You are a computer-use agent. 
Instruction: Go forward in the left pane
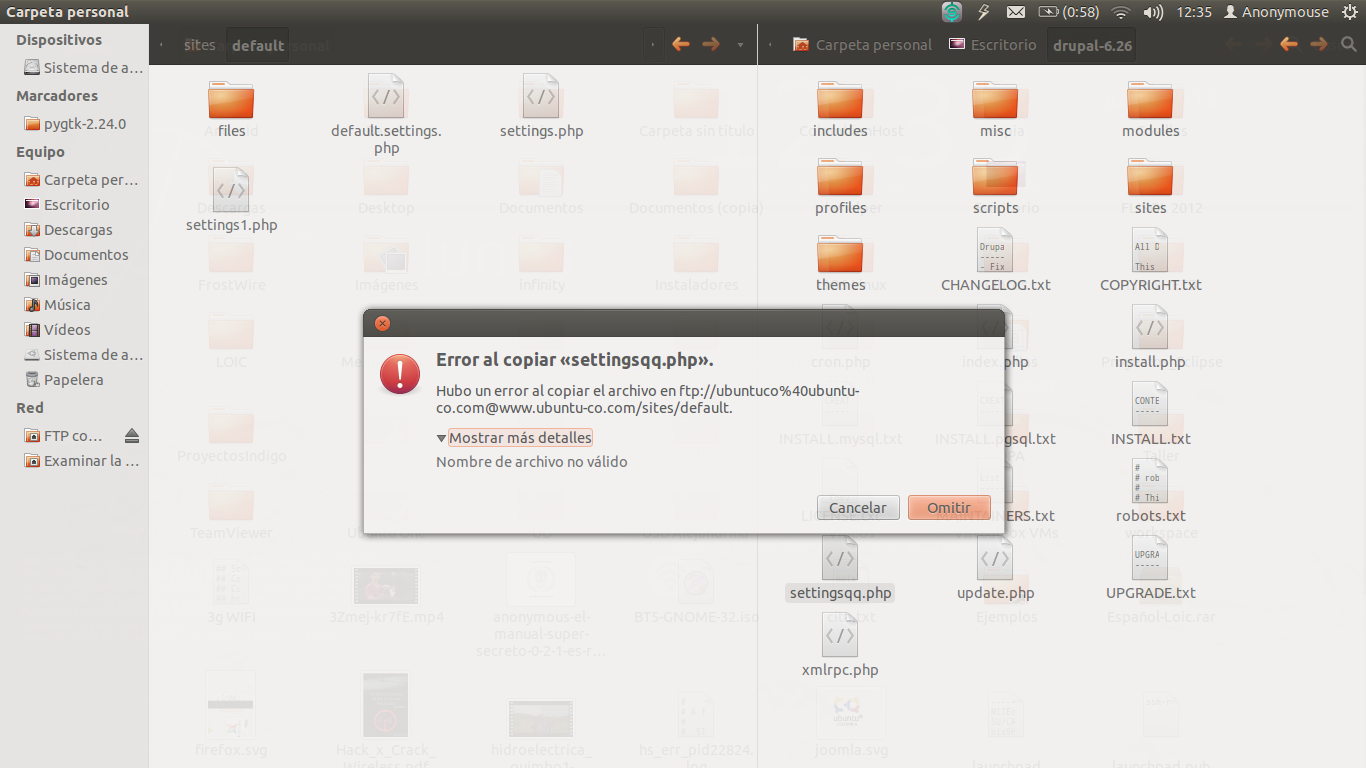711,44
